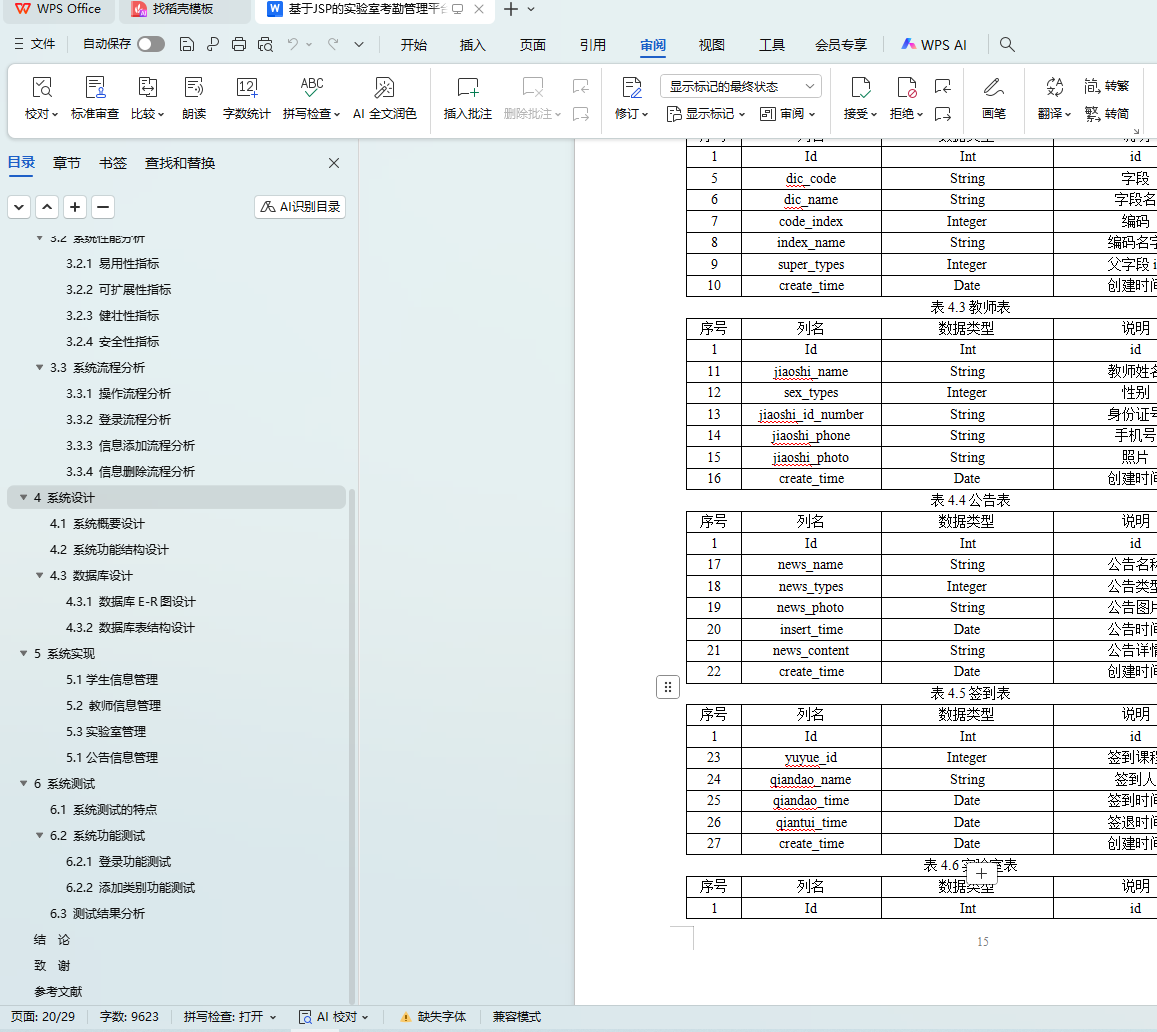Screen dimensions: 1157x1032
Task: Open the 文件 menu
Action: coord(35,44)
